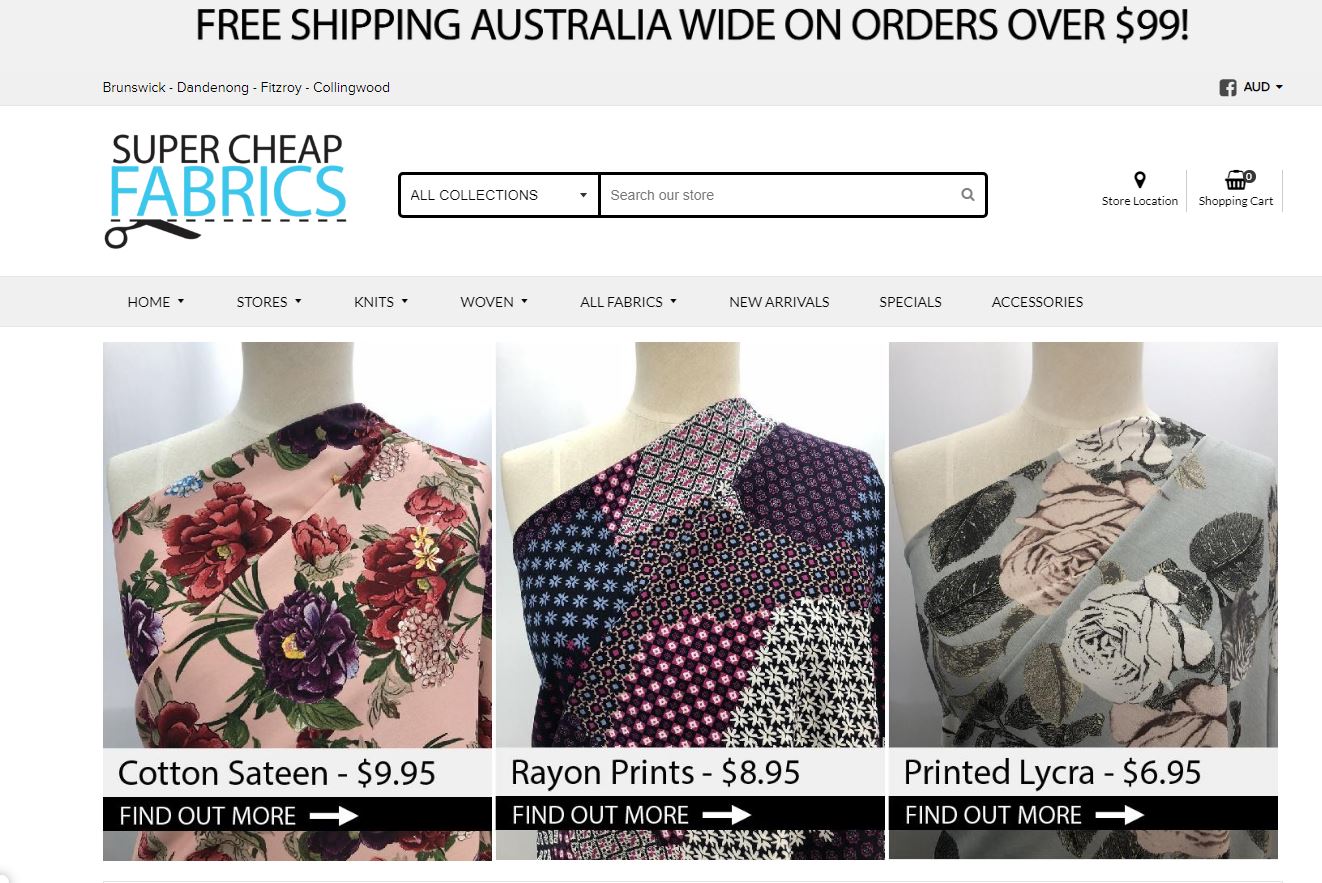Screen dimensions: 1322x883
Task: Open the ACCESSORIES menu item
Action: (1037, 302)
